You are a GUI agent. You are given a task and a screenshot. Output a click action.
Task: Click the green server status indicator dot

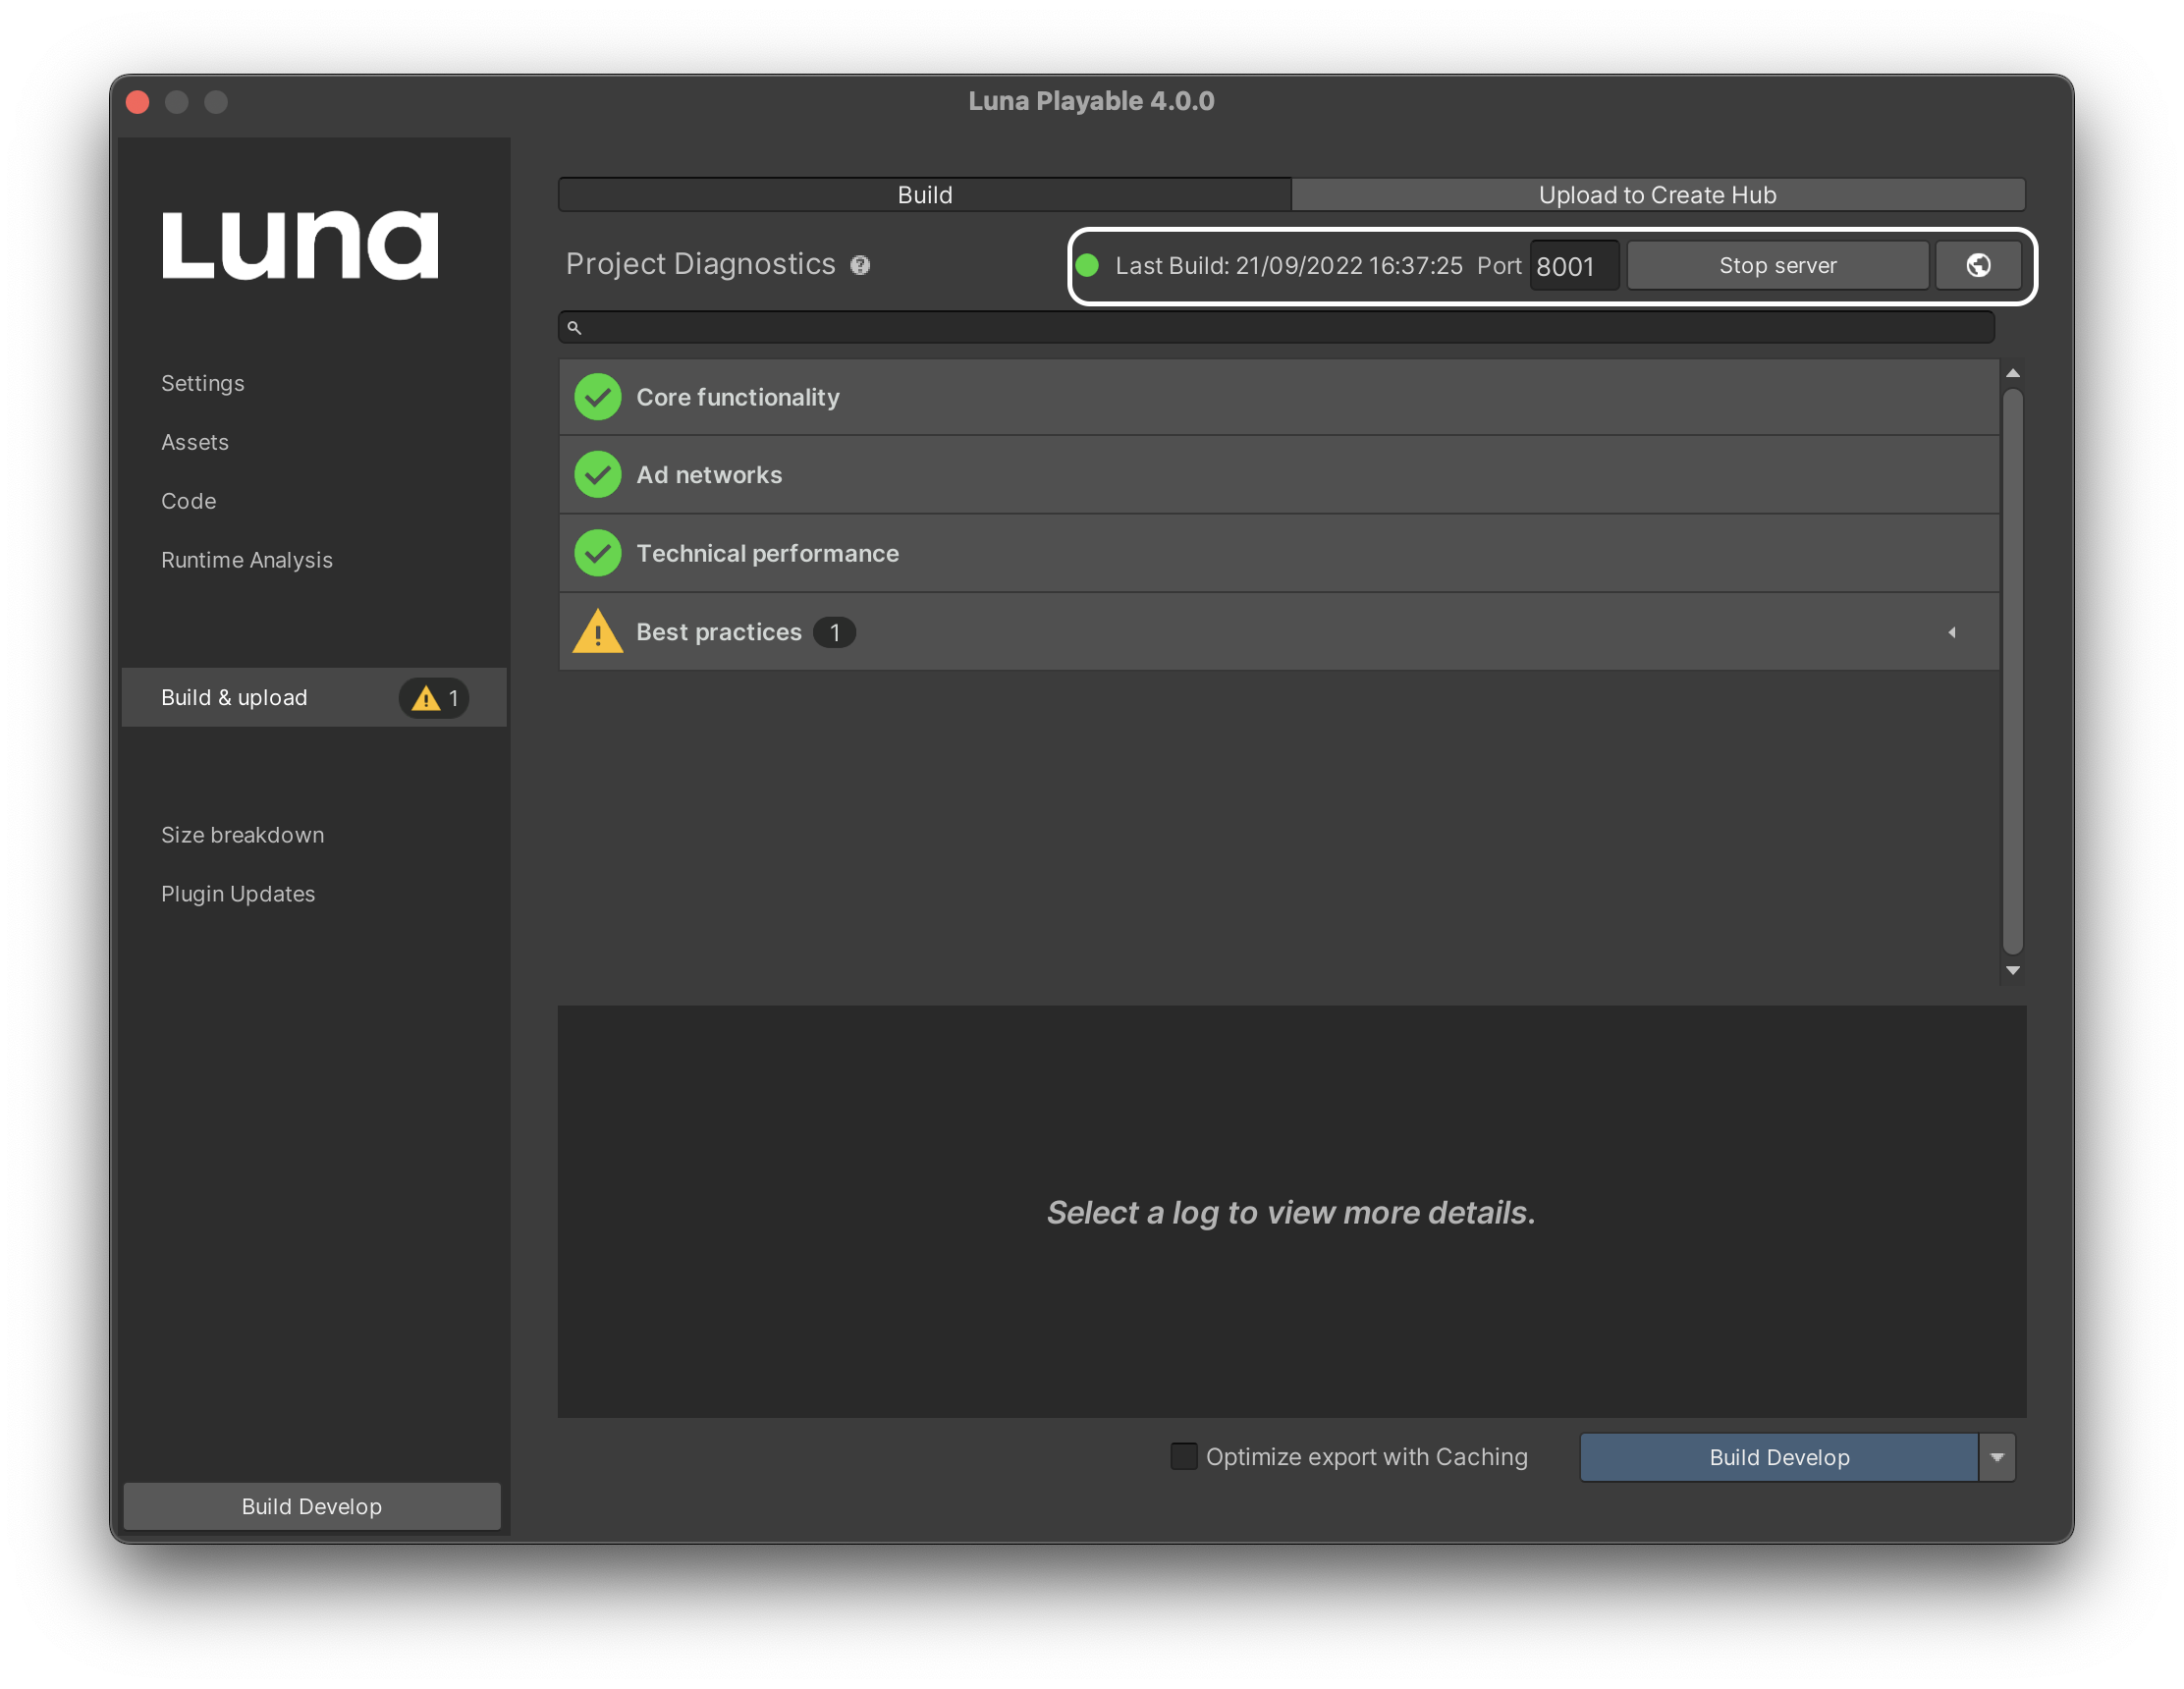point(1087,265)
